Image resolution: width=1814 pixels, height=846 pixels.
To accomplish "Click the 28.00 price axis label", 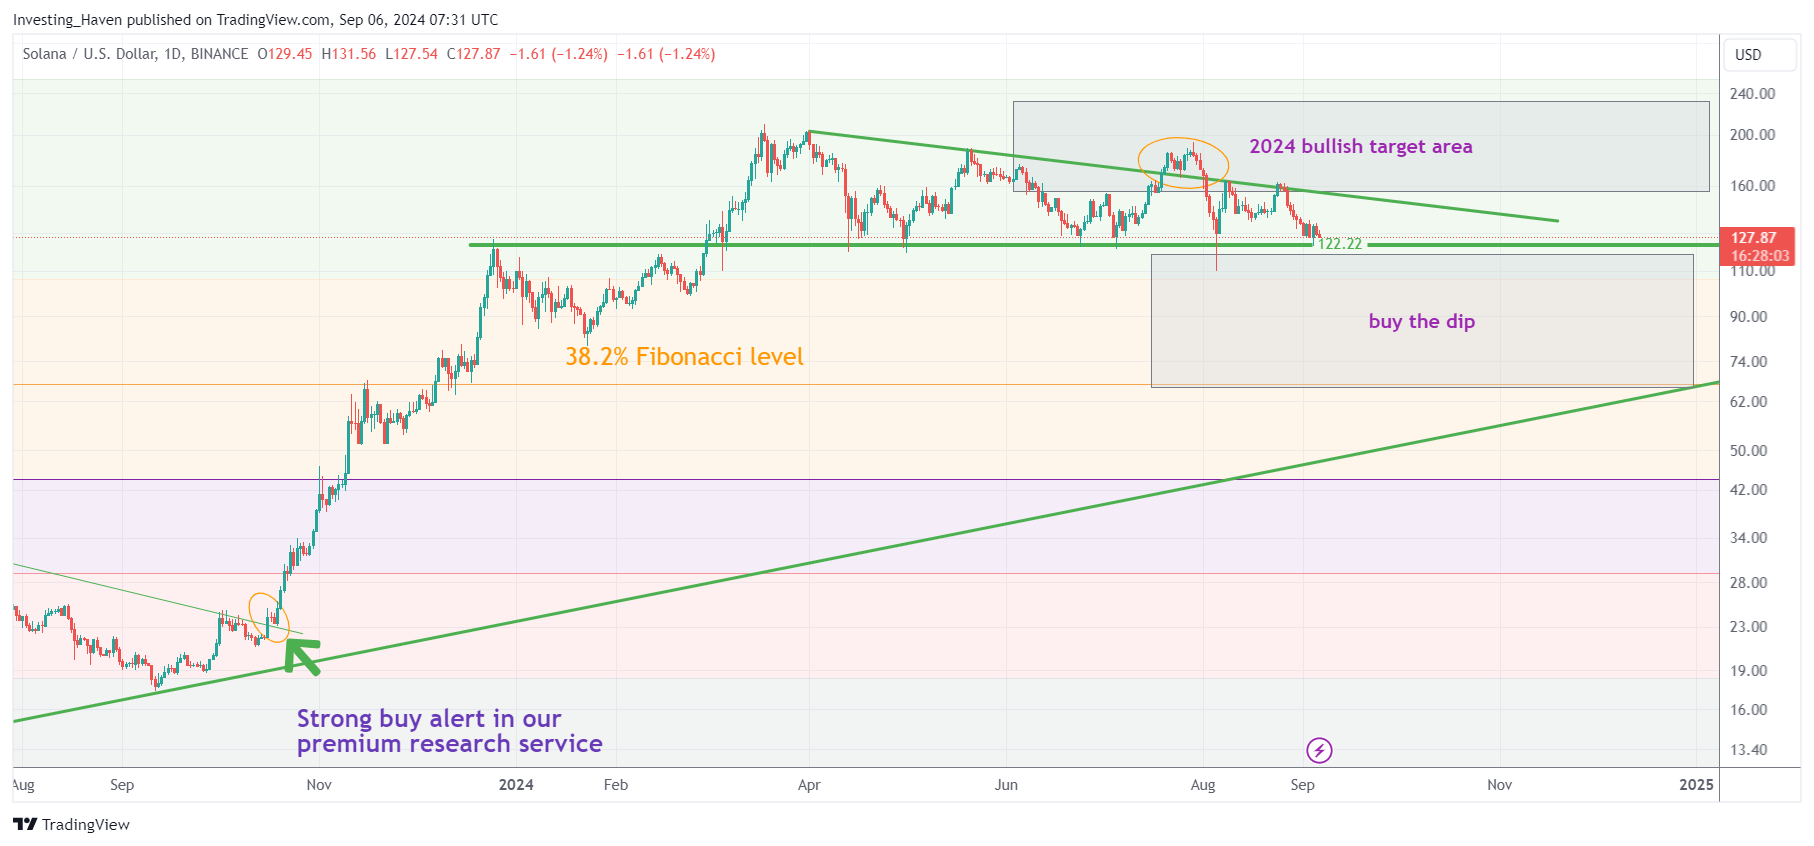I will (1749, 583).
